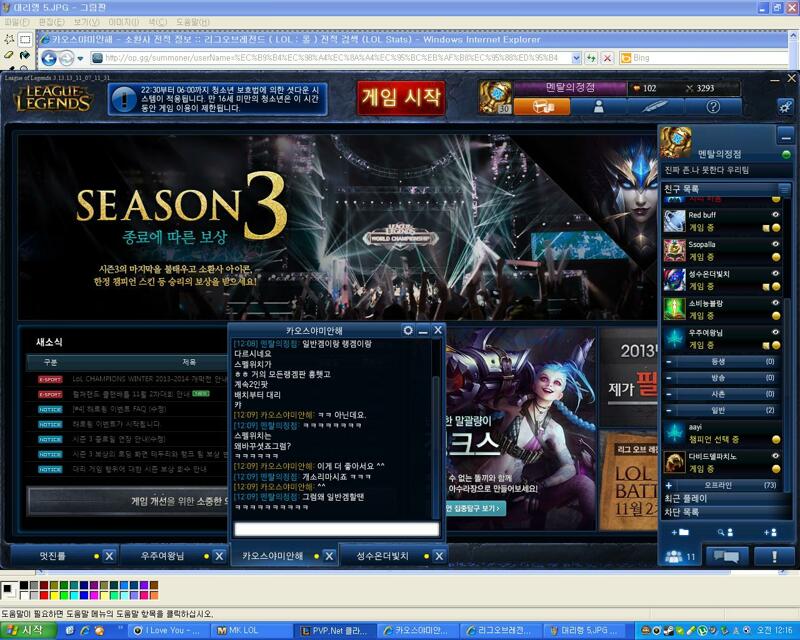Screen dimensions: 800x640
Task: Open the Paint 보기 menu
Action: pyautogui.click(x=86, y=22)
